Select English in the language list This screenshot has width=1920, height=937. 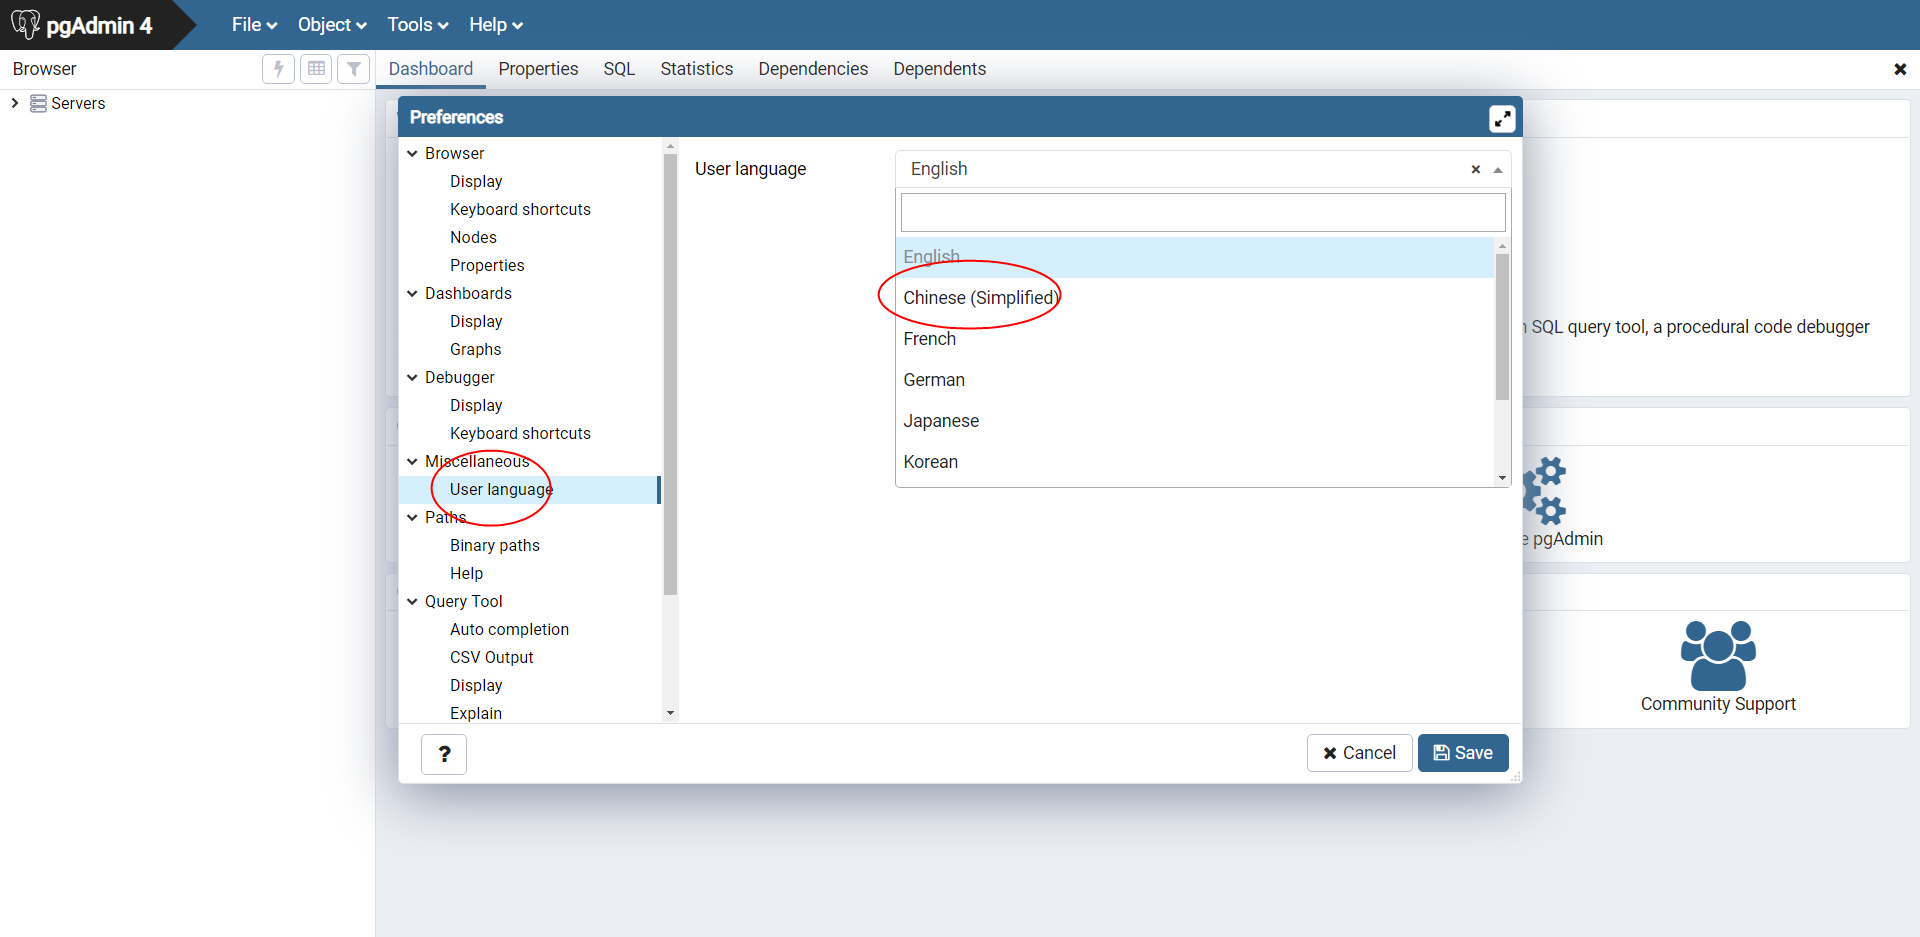coord(1194,257)
